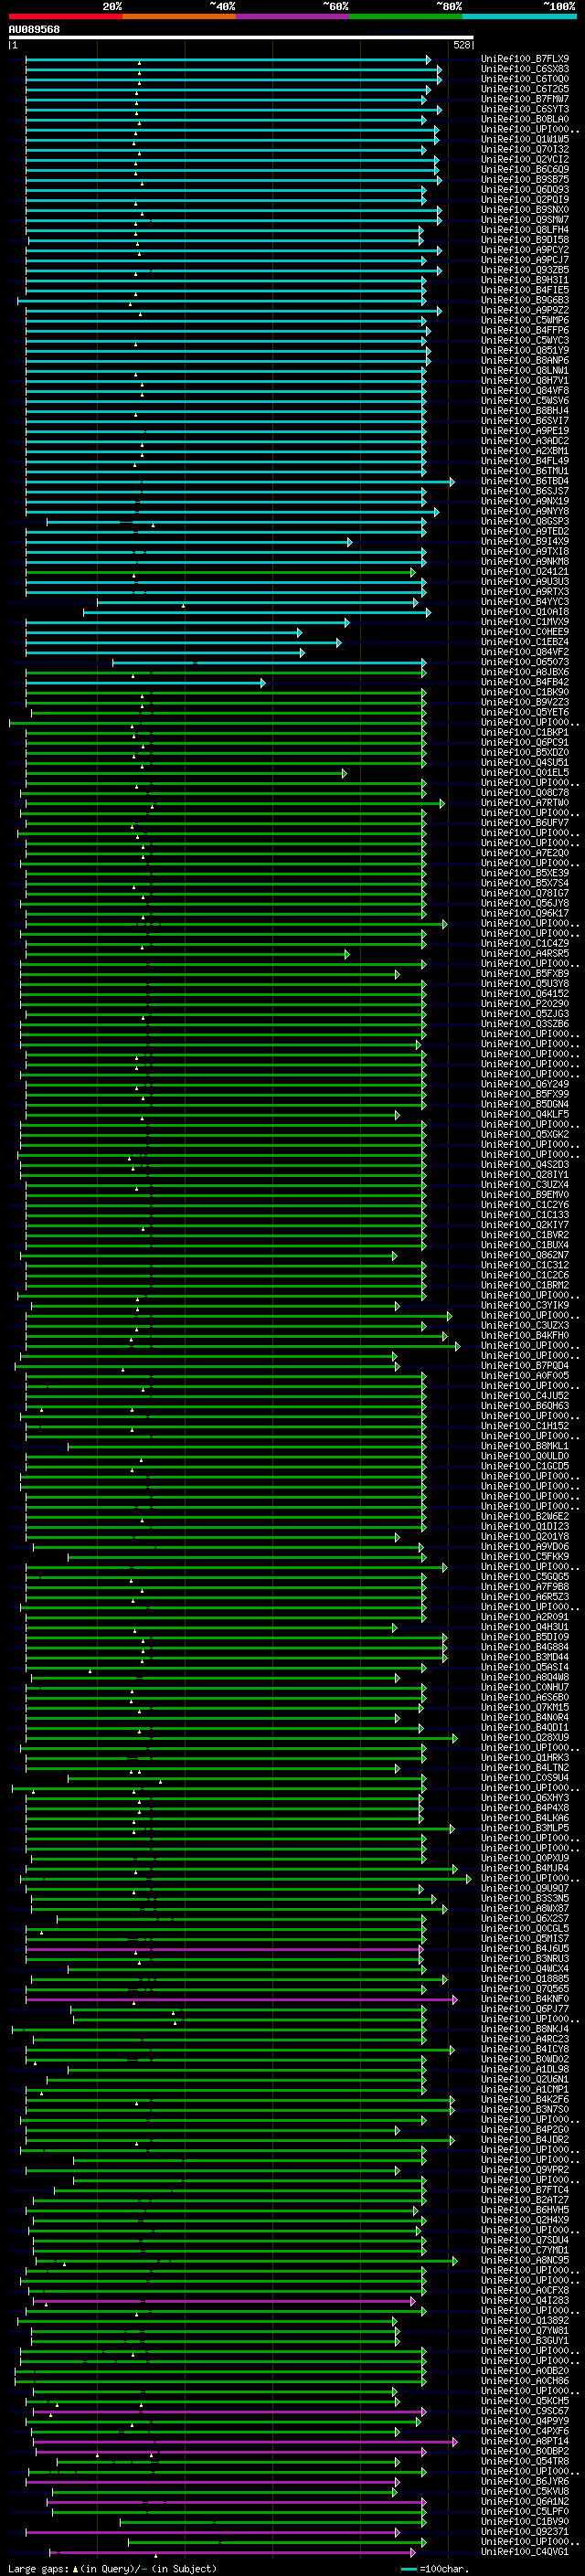Select hit UniRef100_C1BKP1
The width and height of the screenshot is (585, 2576).
525,732
